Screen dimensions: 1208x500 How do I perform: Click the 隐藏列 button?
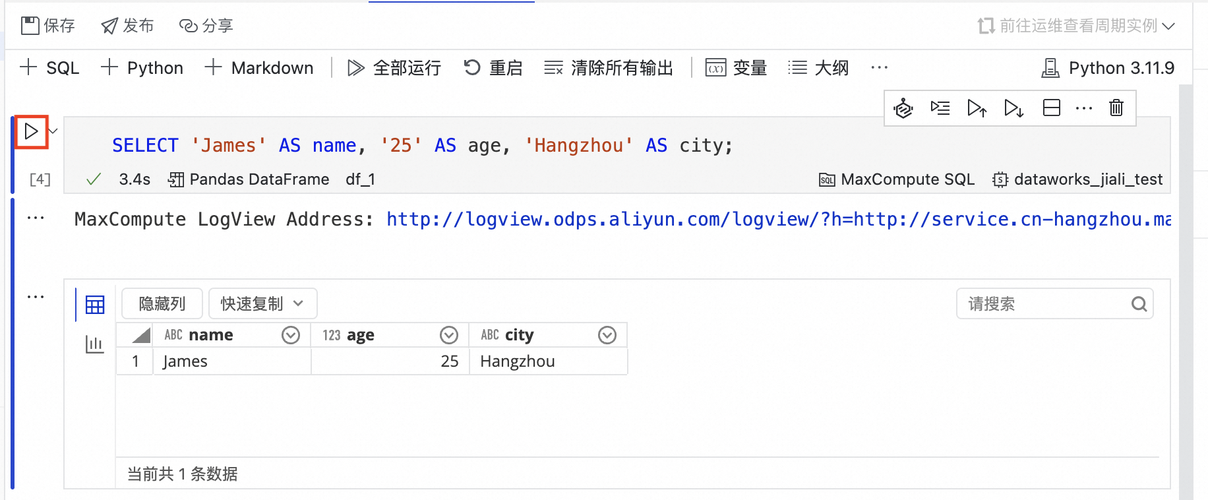pyautogui.click(x=162, y=304)
